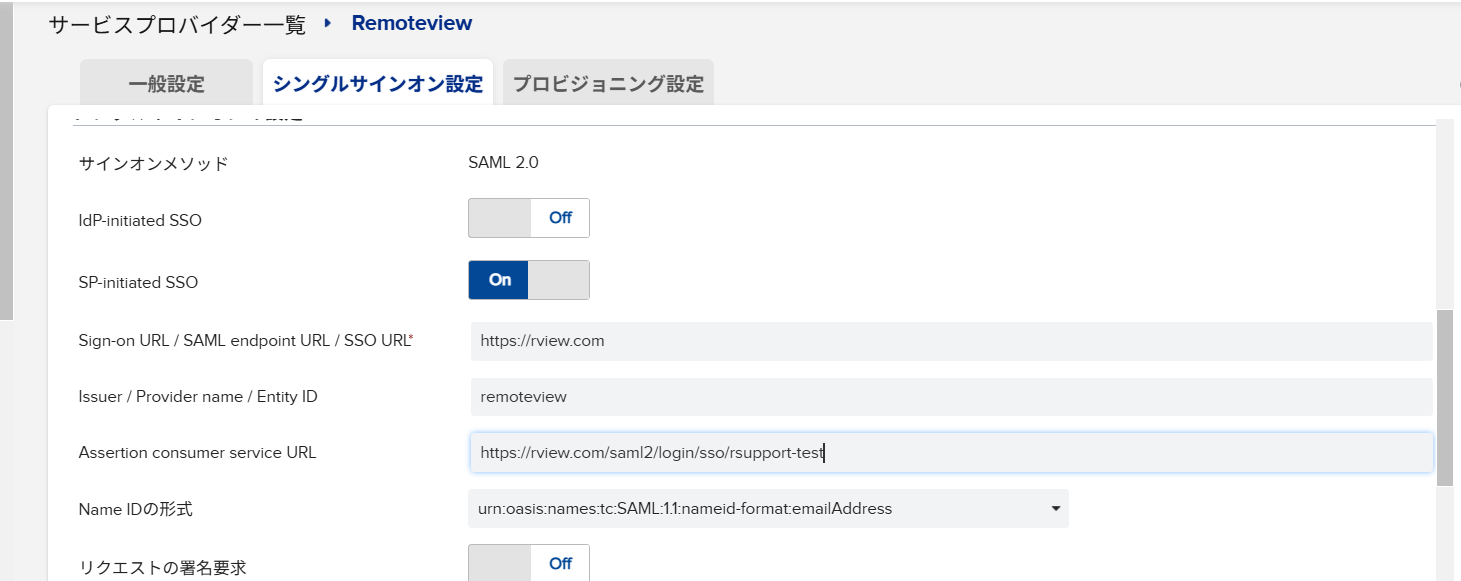
Task: Click the Name IDの形式 label
Action: 136,509
